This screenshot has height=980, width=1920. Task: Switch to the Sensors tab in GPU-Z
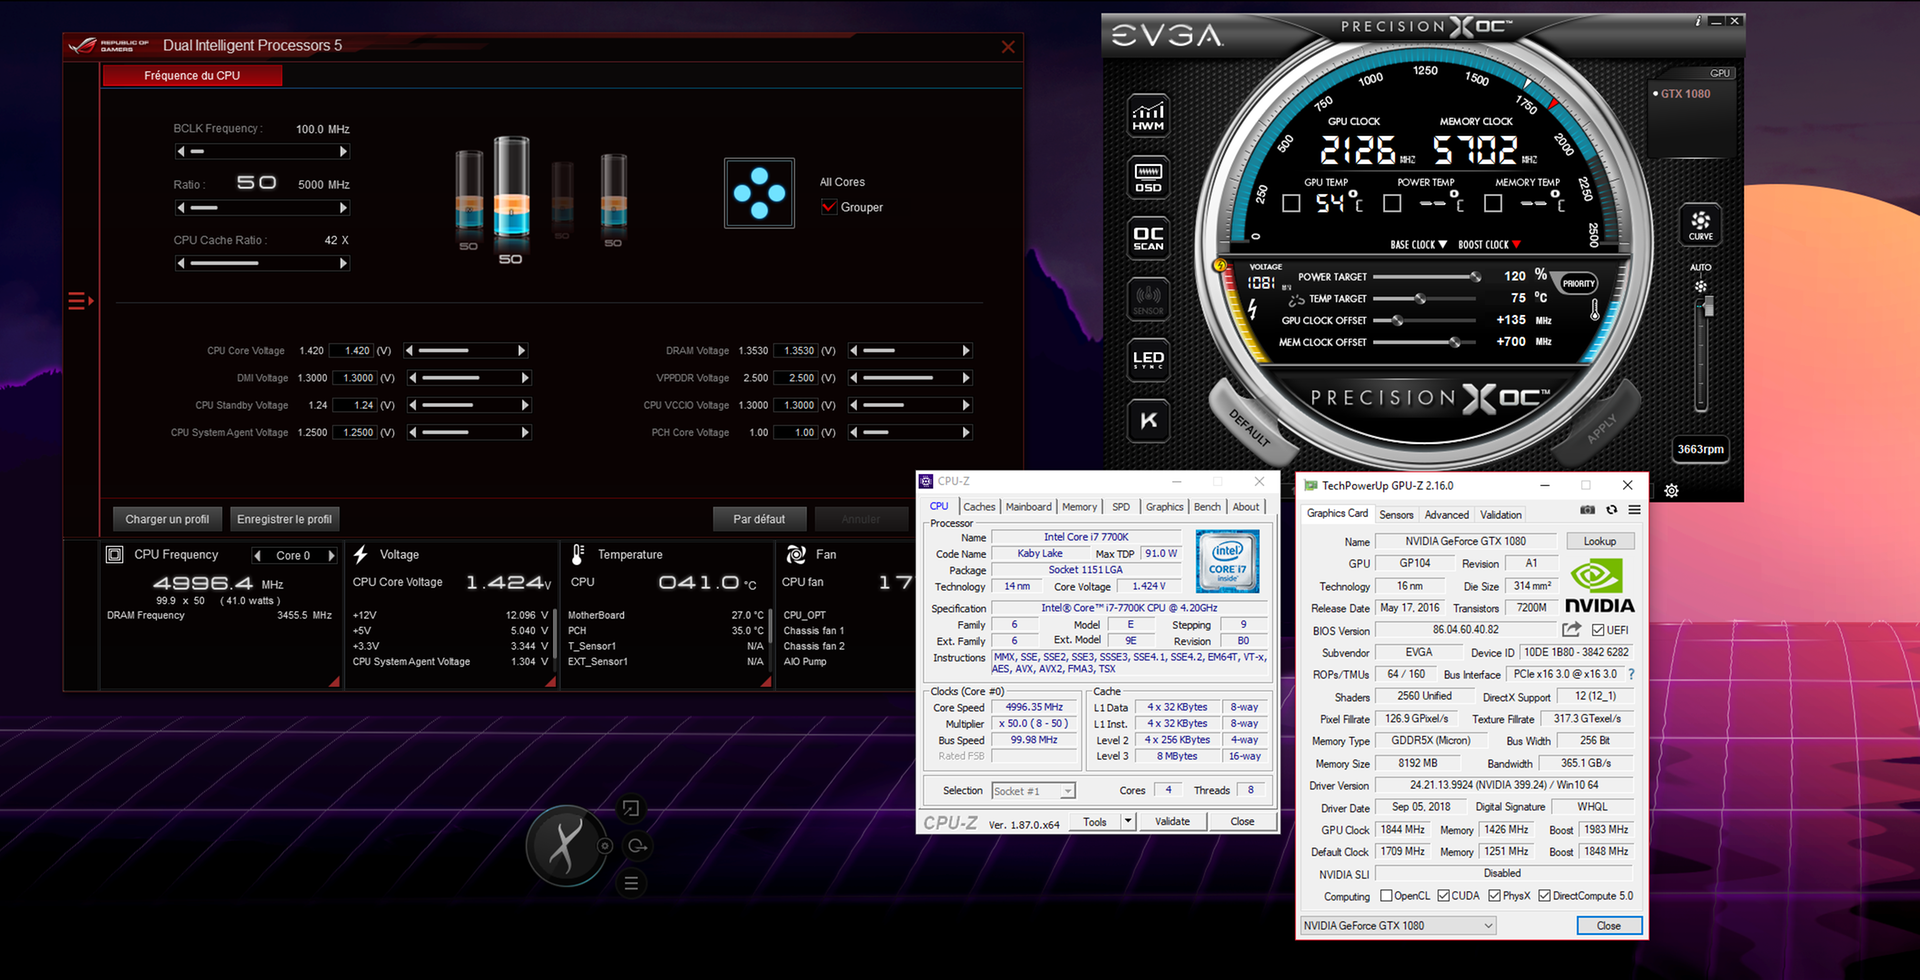[x=1396, y=515]
